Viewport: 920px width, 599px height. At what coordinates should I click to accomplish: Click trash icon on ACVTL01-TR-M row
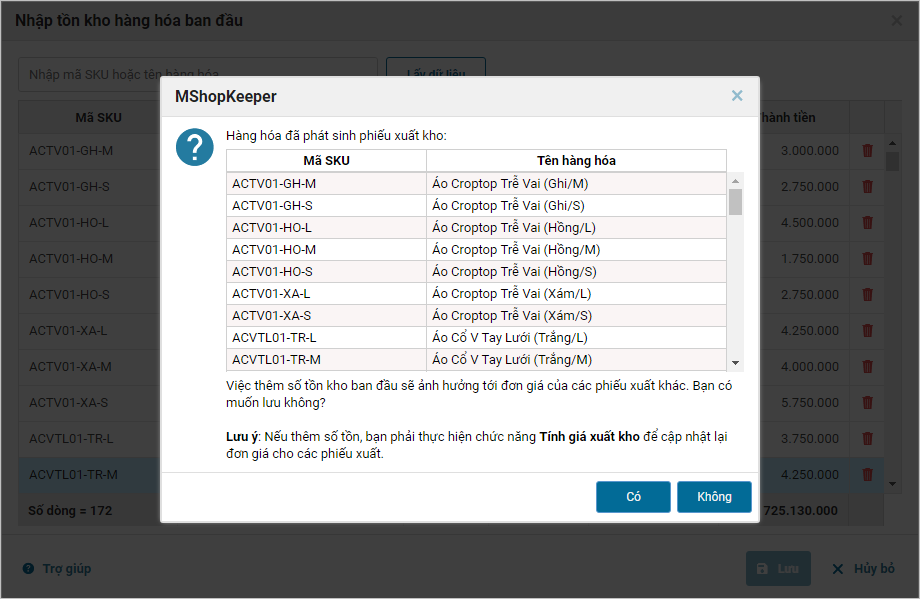[x=867, y=475]
